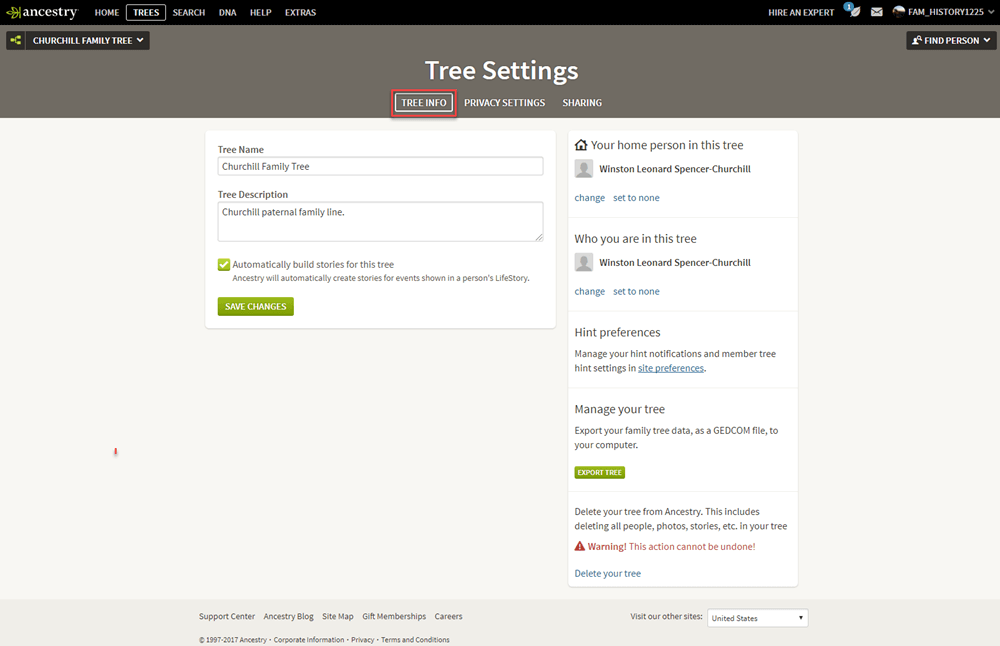Click the Tree Settings heading
Viewport: 1000px width, 646px height.
coord(501,71)
